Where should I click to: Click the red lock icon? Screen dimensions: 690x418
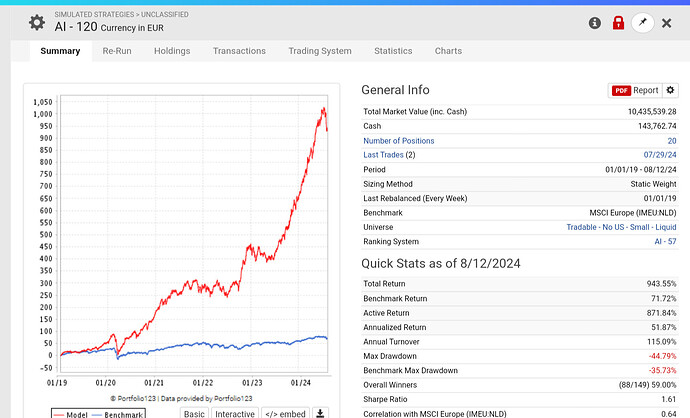618,23
